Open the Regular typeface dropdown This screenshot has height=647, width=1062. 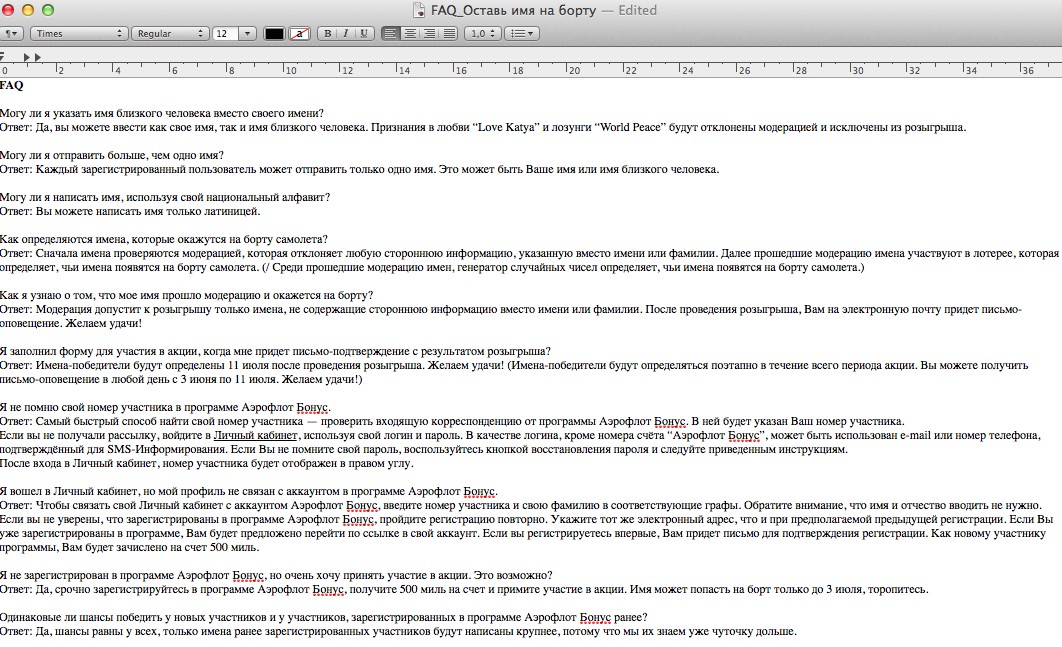click(169, 33)
